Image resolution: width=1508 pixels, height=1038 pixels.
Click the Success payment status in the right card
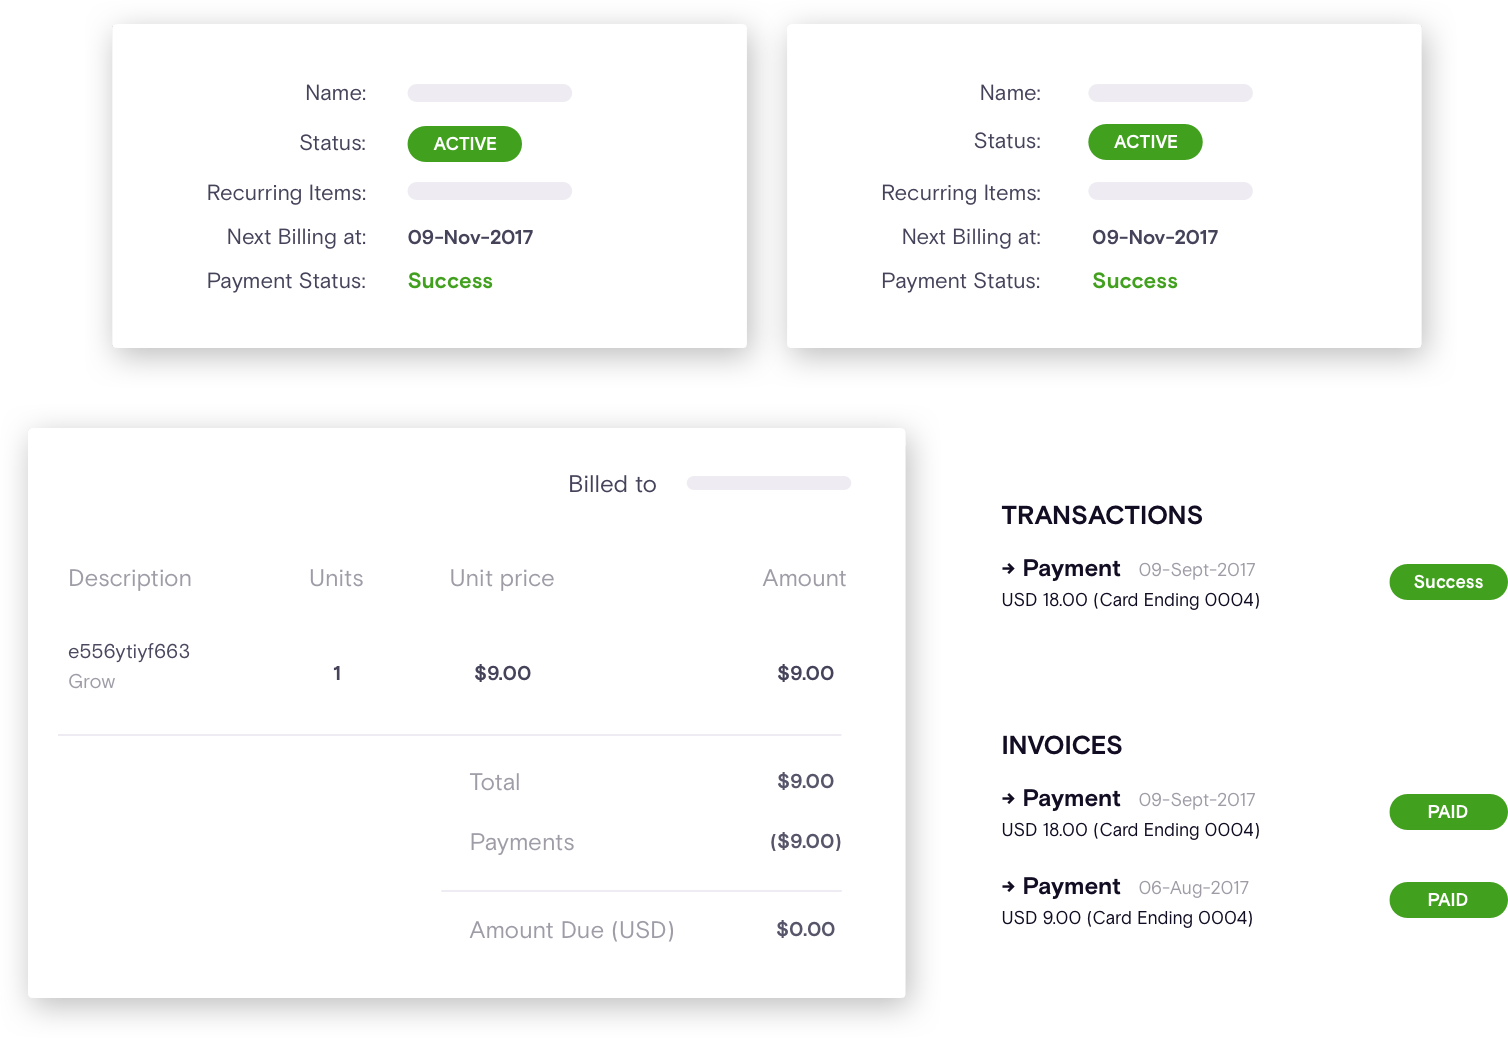coord(1134,281)
